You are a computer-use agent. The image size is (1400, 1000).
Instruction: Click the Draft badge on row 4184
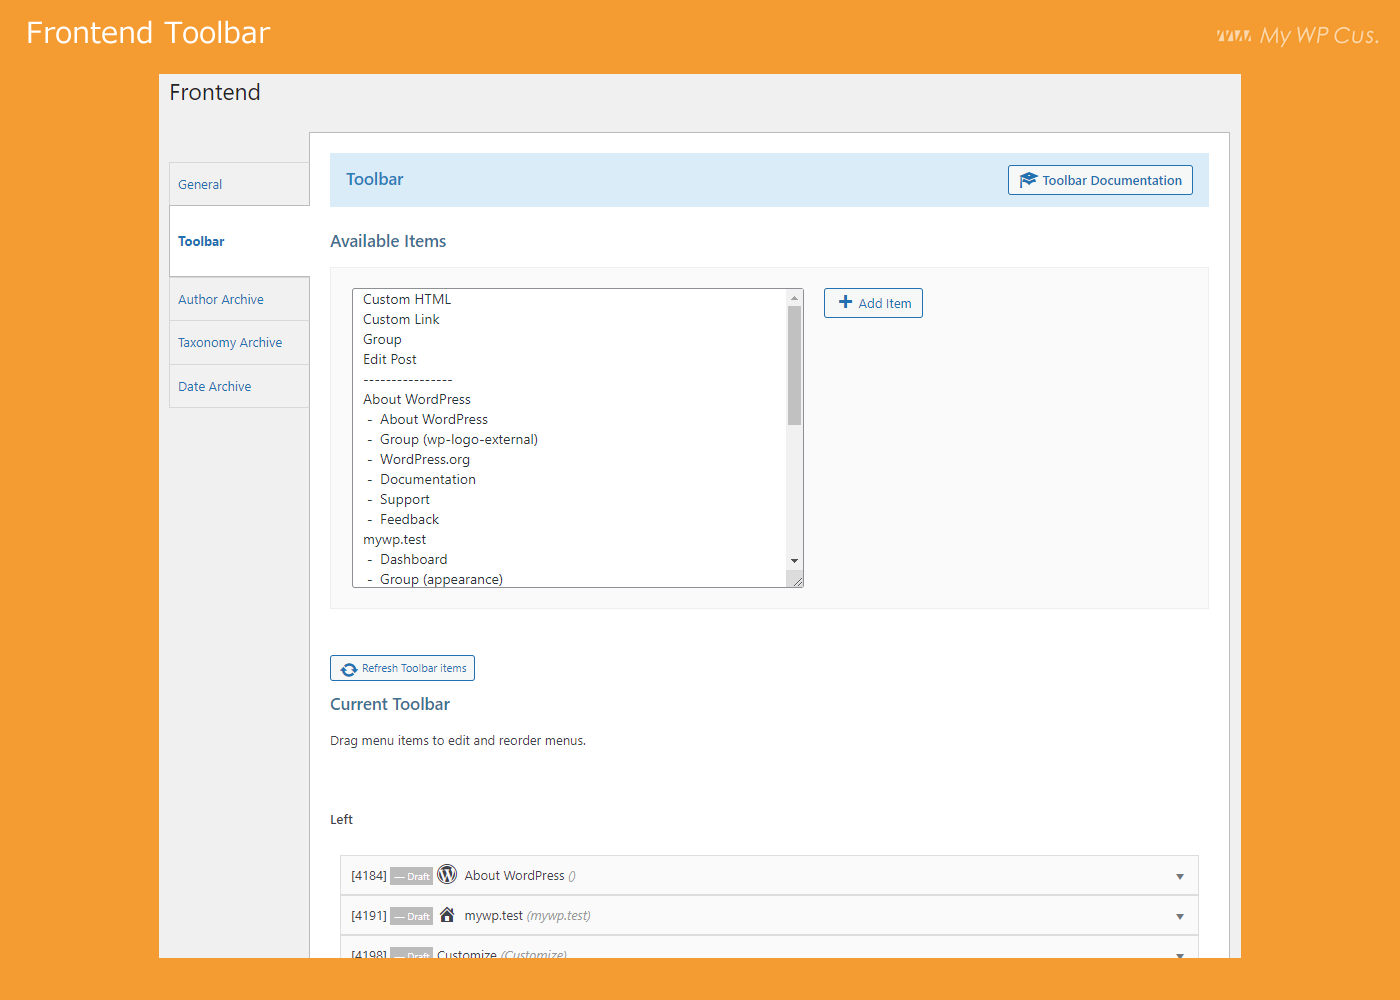pos(411,876)
